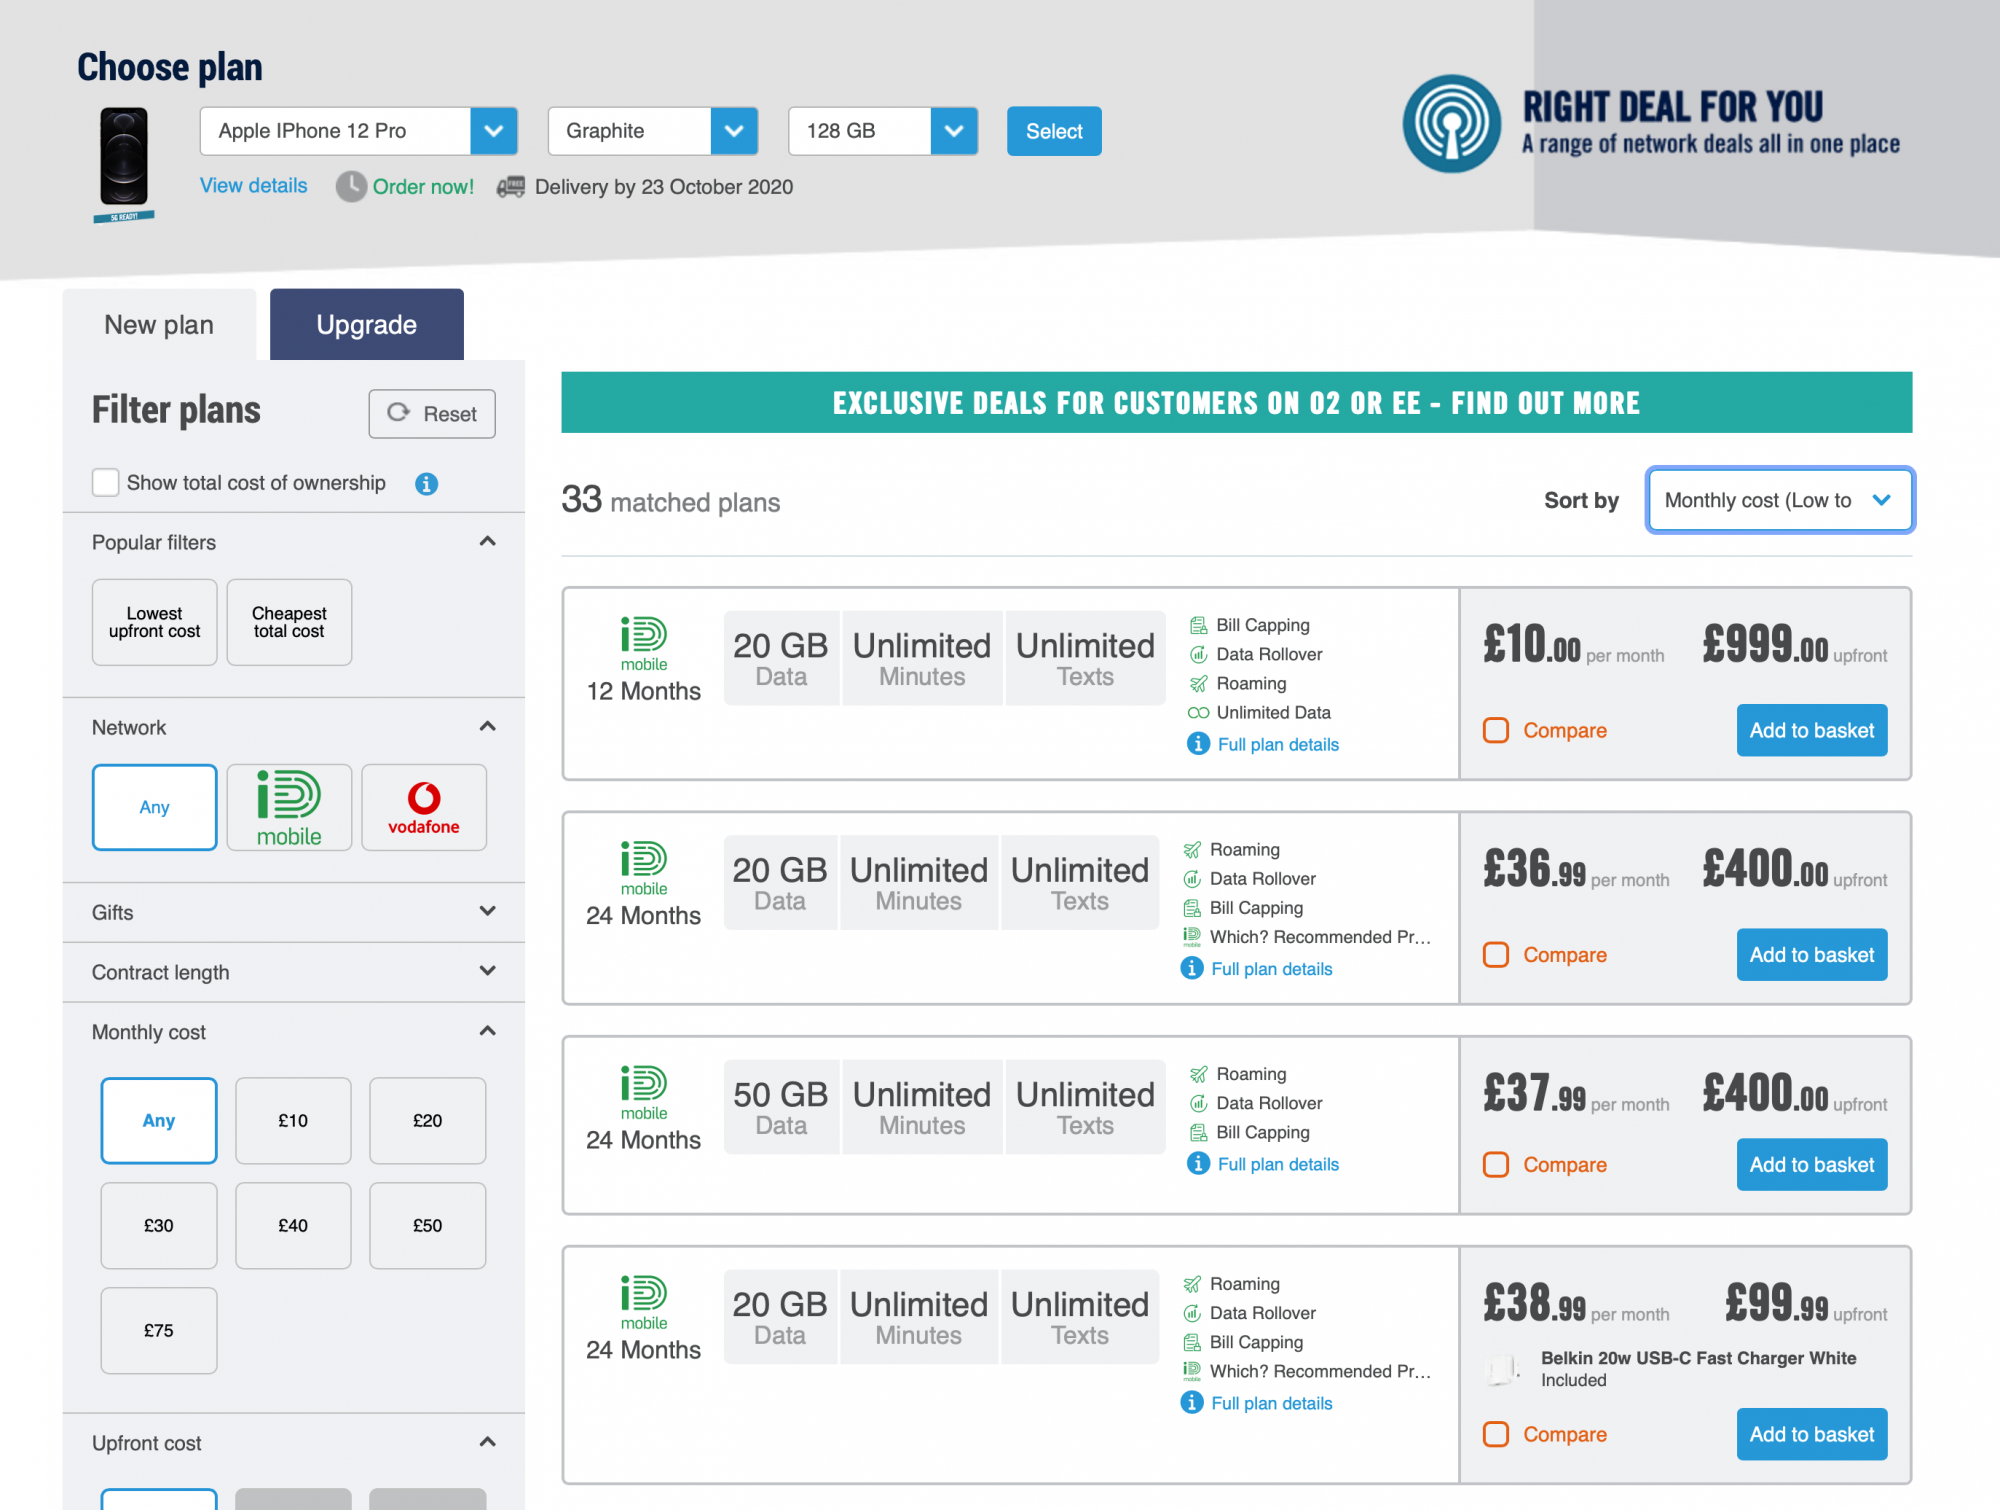The height and width of the screenshot is (1510, 2000).
Task: Click iD mobile logo on the £36.99 plan
Action: click(644, 869)
